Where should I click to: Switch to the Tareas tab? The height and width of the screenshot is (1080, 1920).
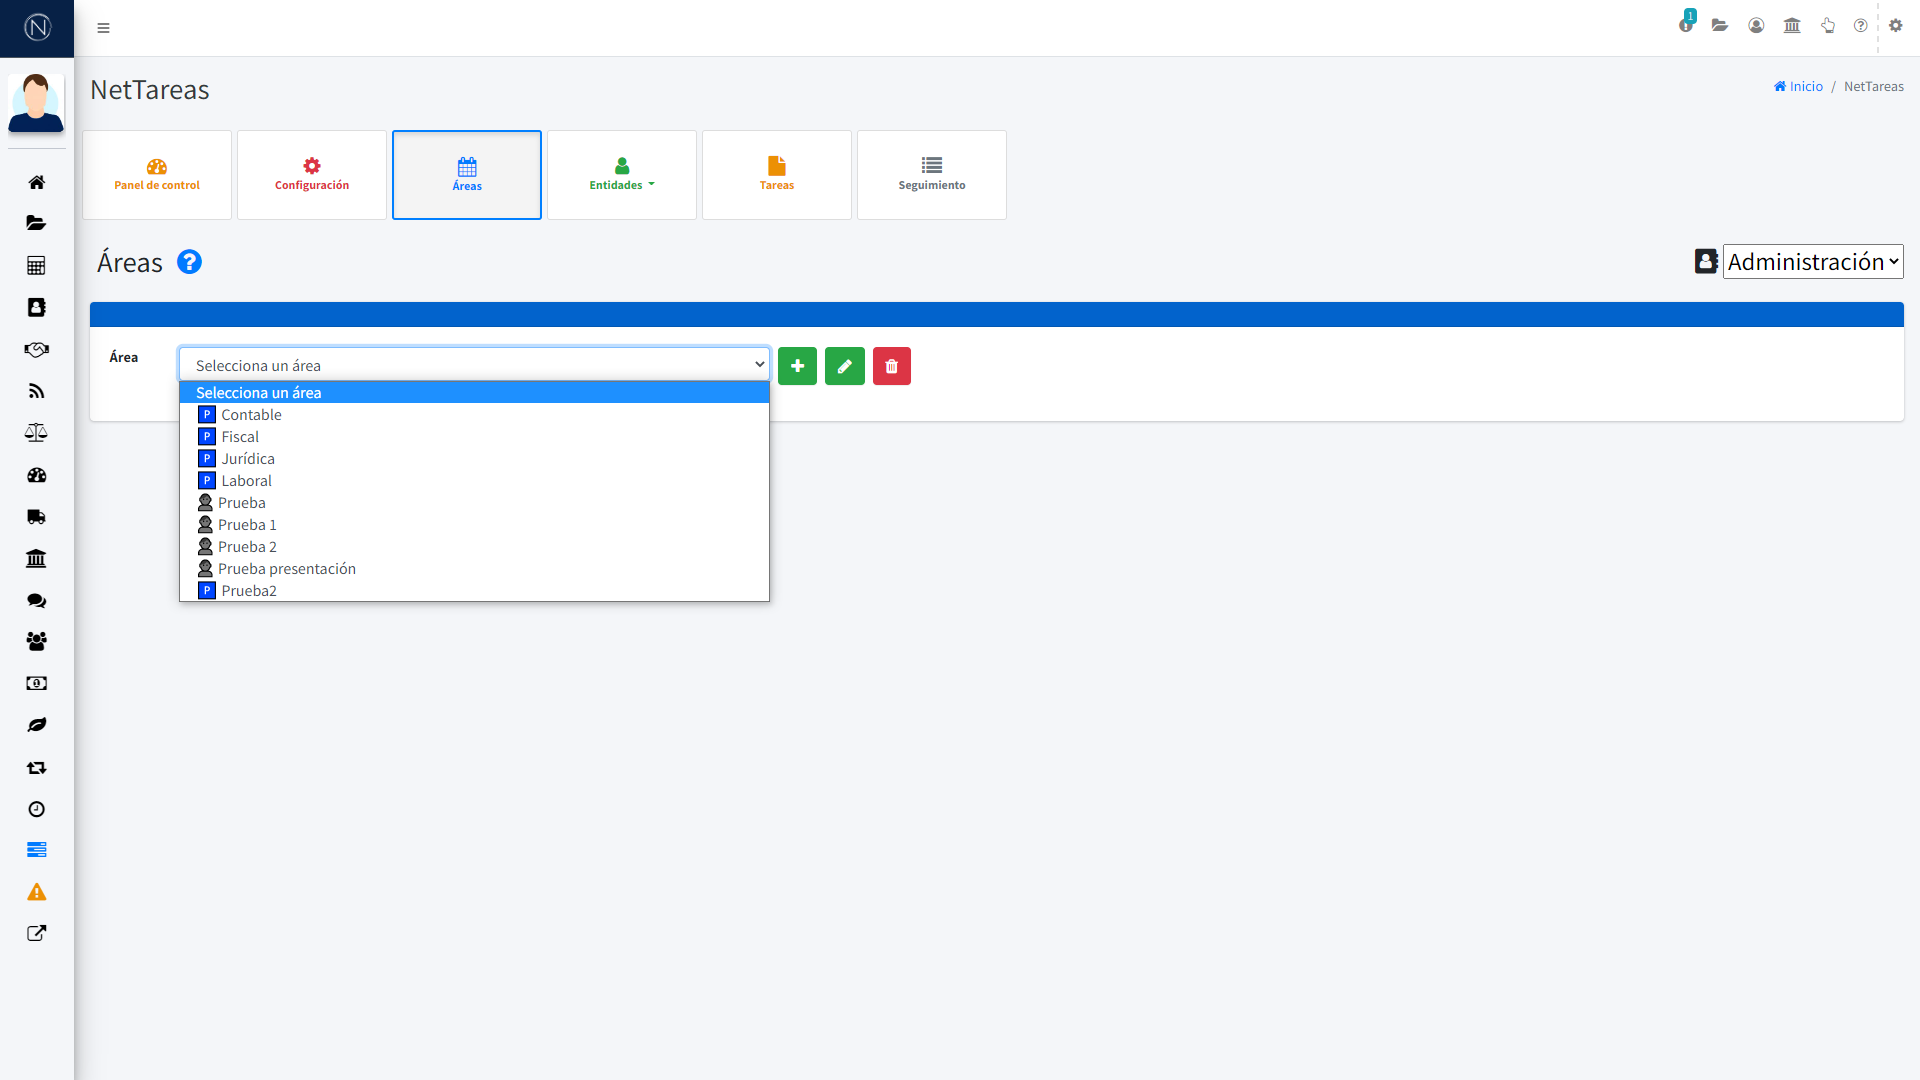[x=777, y=175]
